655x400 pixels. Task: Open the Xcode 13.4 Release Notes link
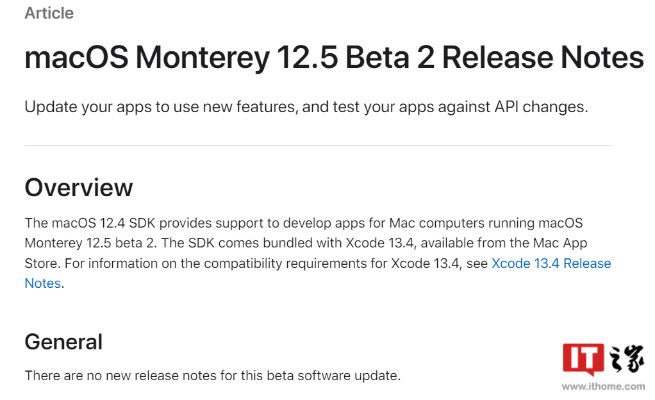click(x=551, y=264)
